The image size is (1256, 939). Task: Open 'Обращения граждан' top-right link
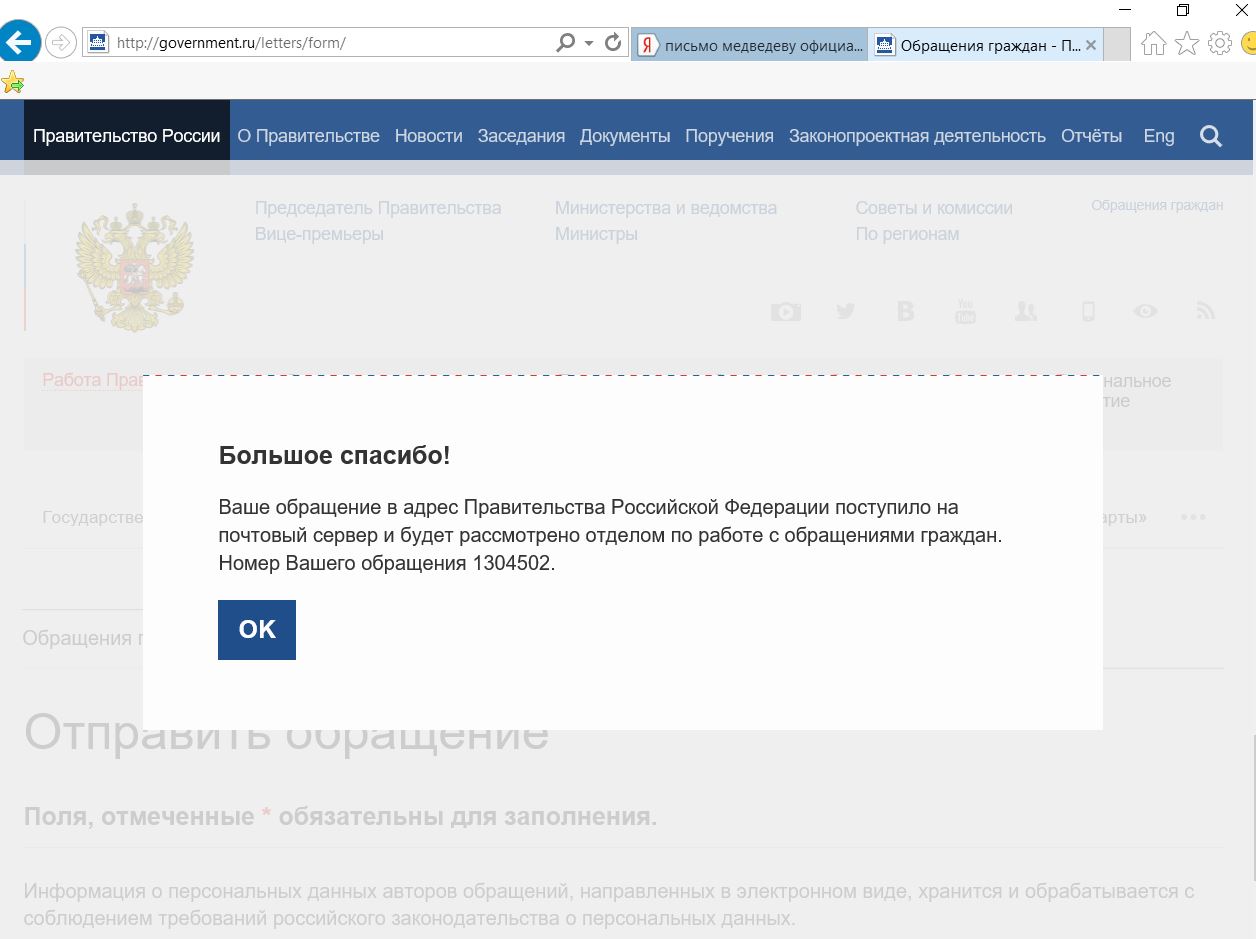pyautogui.click(x=1157, y=205)
